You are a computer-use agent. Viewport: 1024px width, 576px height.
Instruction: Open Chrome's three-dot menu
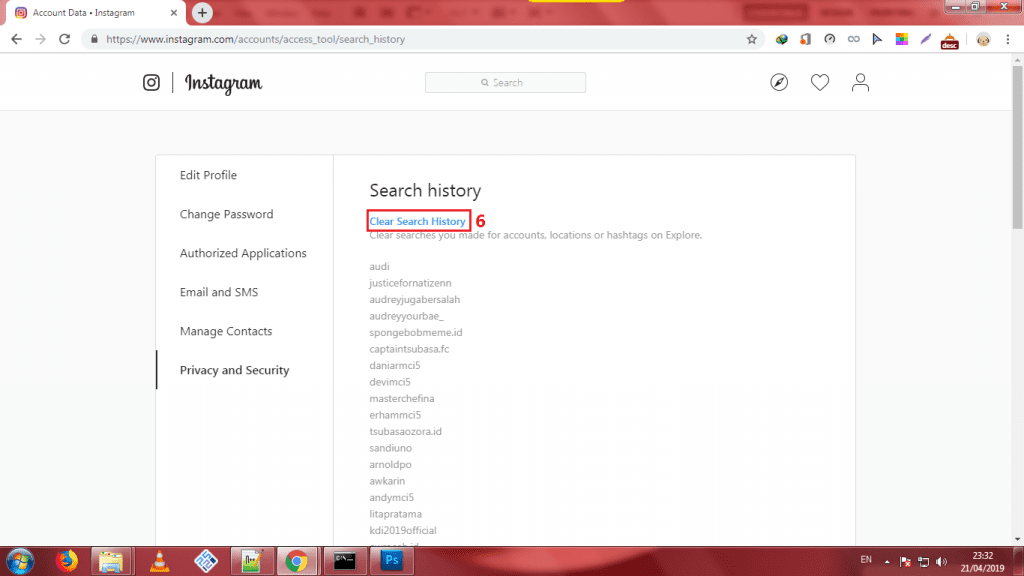(x=1008, y=39)
